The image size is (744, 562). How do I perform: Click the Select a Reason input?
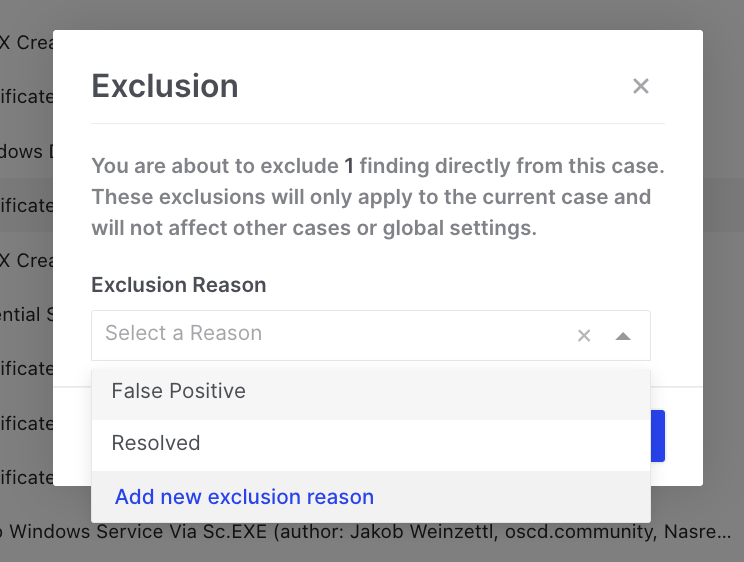click(330, 334)
